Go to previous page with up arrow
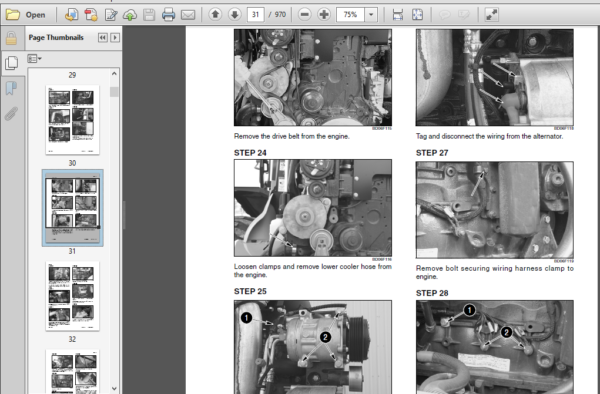Viewport: 600px width, 394px height. click(x=215, y=15)
